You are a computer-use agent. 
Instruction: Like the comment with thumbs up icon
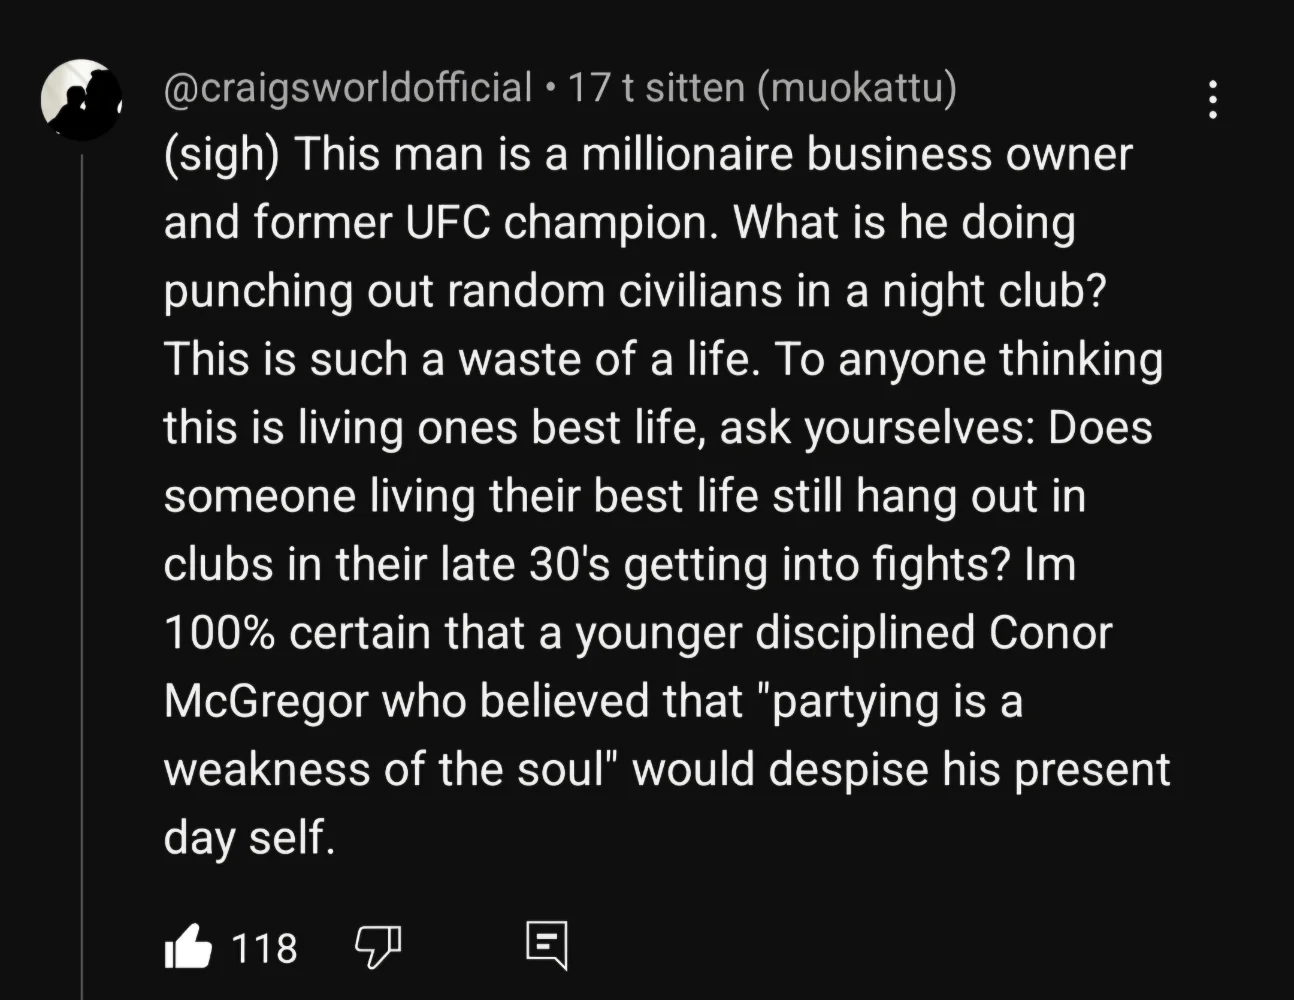click(188, 946)
